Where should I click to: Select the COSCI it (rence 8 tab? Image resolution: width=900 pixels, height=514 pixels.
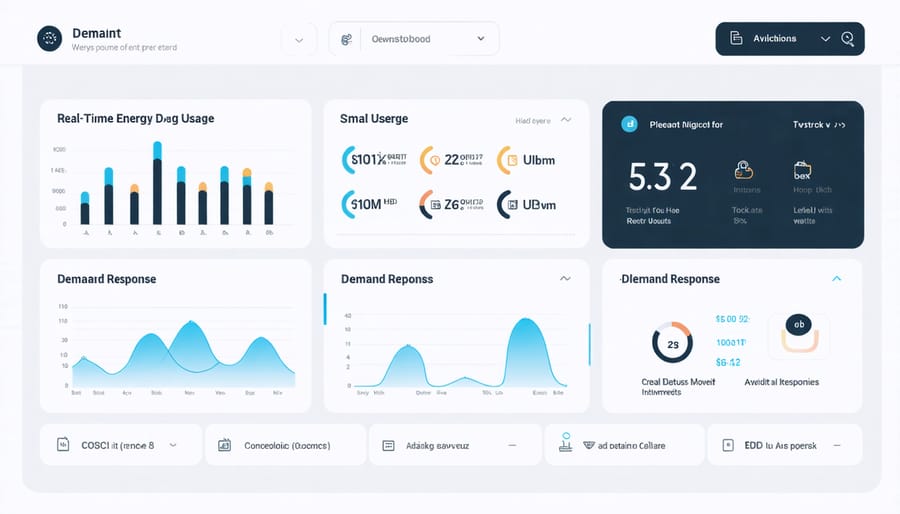click(121, 445)
